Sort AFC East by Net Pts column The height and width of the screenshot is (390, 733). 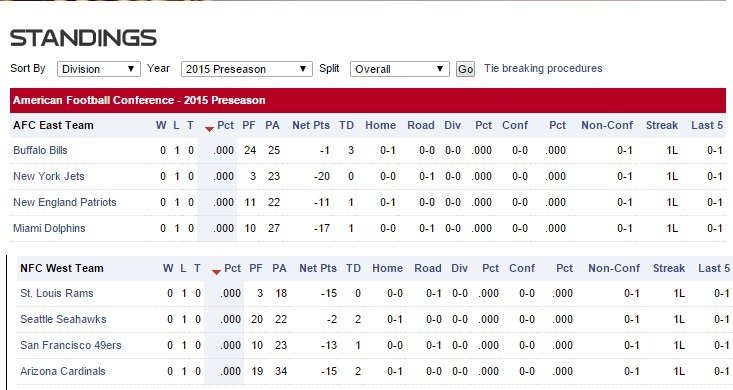click(311, 125)
